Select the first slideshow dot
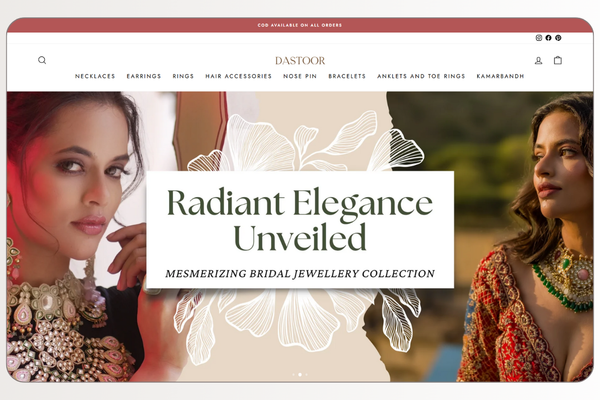 click(293, 375)
